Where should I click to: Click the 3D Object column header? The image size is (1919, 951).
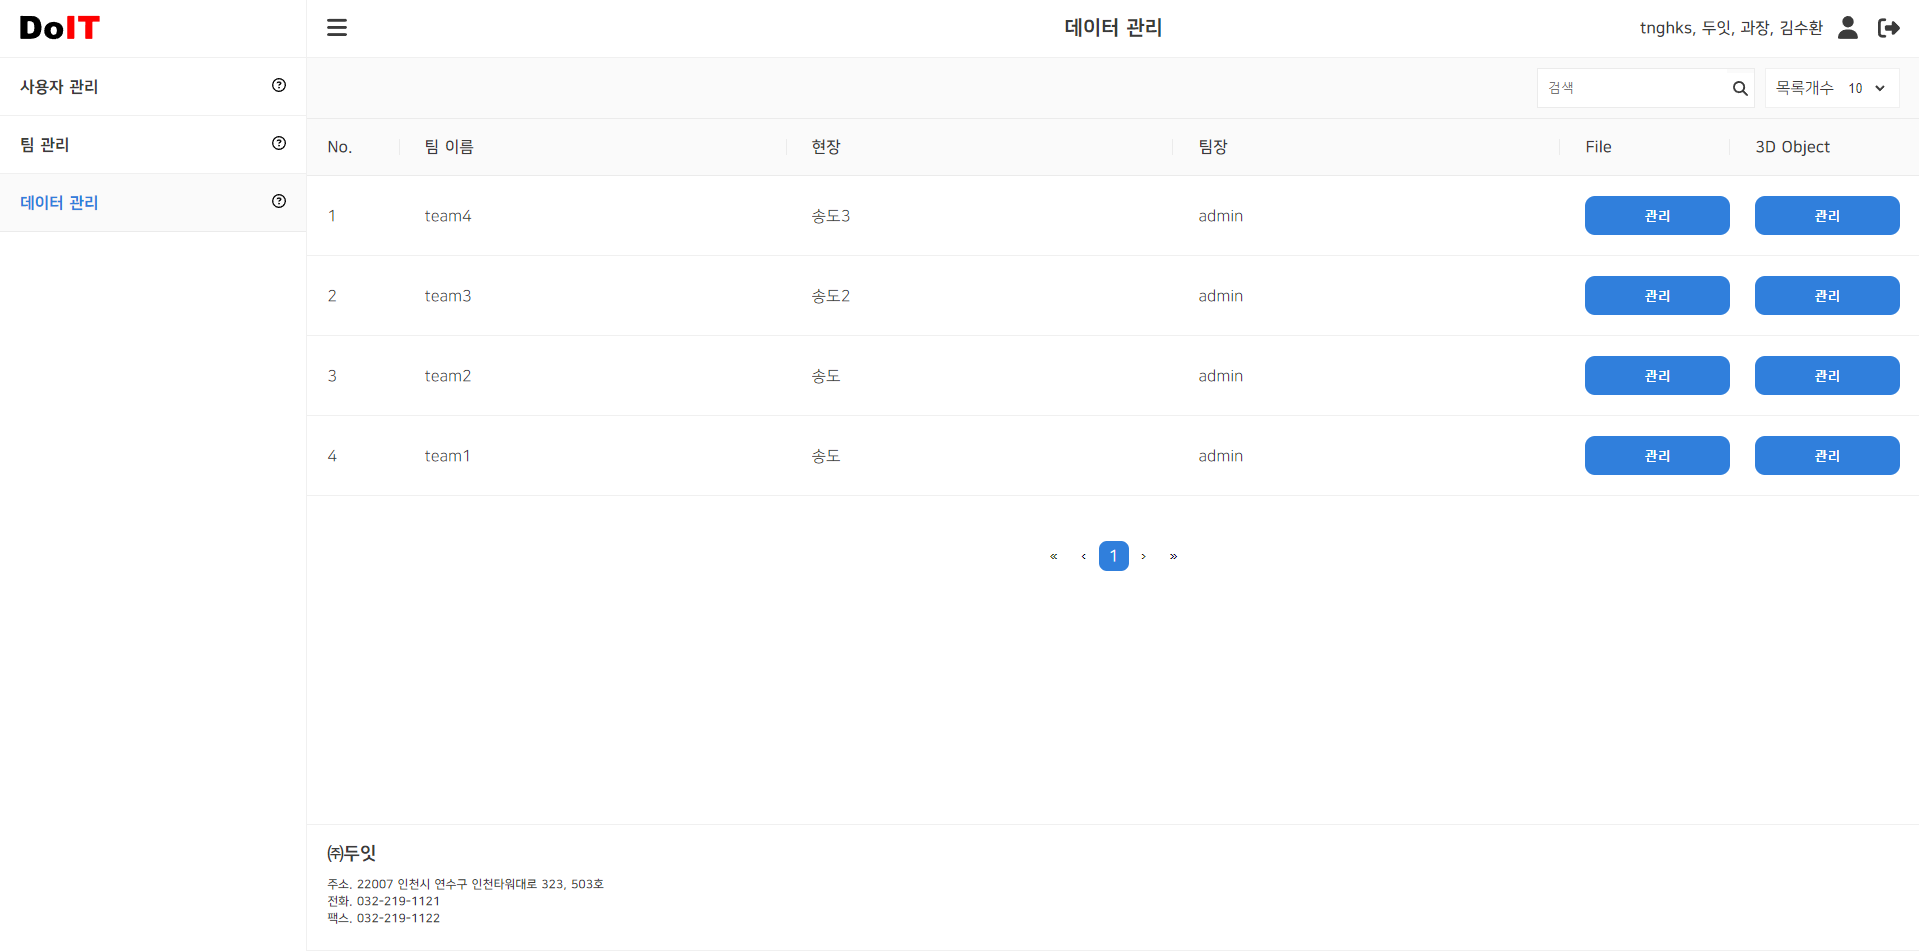click(1792, 147)
